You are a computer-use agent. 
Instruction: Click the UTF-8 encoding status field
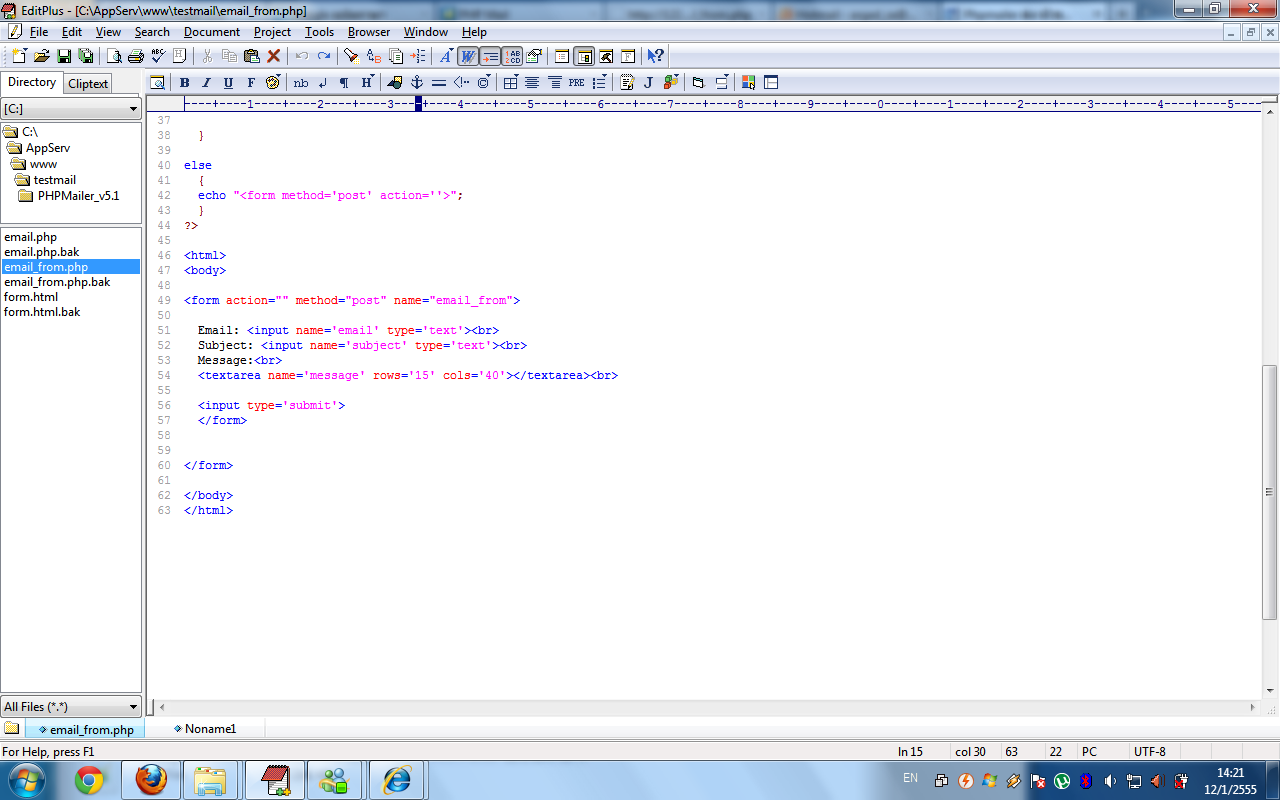pos(1149,752)
